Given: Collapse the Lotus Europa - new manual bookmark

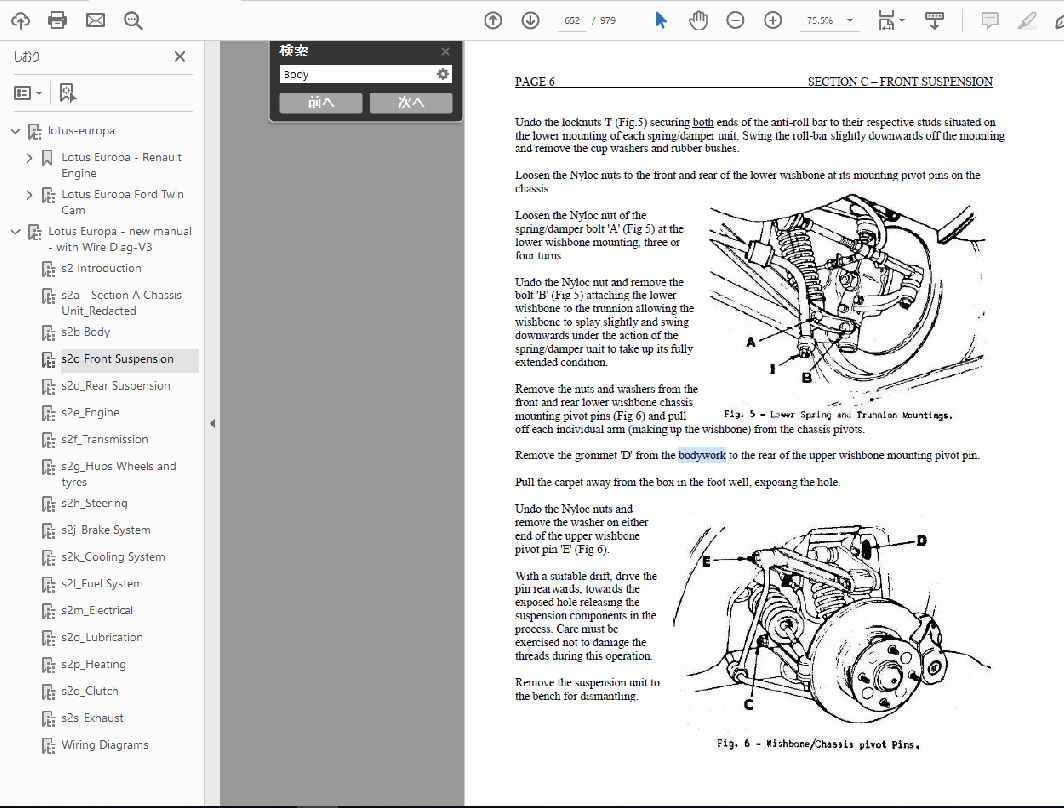Looking at the screenshot, I should pyautogui.click(x=16, y=232).
